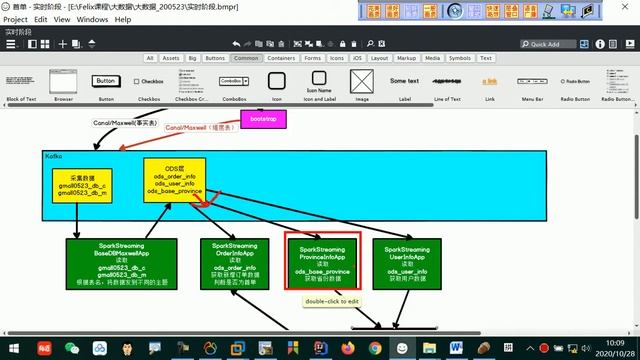Image resolution: width=640 pixels, height=360 pixels.
Task: Open the Edit menu
Action: coord(40,20)
